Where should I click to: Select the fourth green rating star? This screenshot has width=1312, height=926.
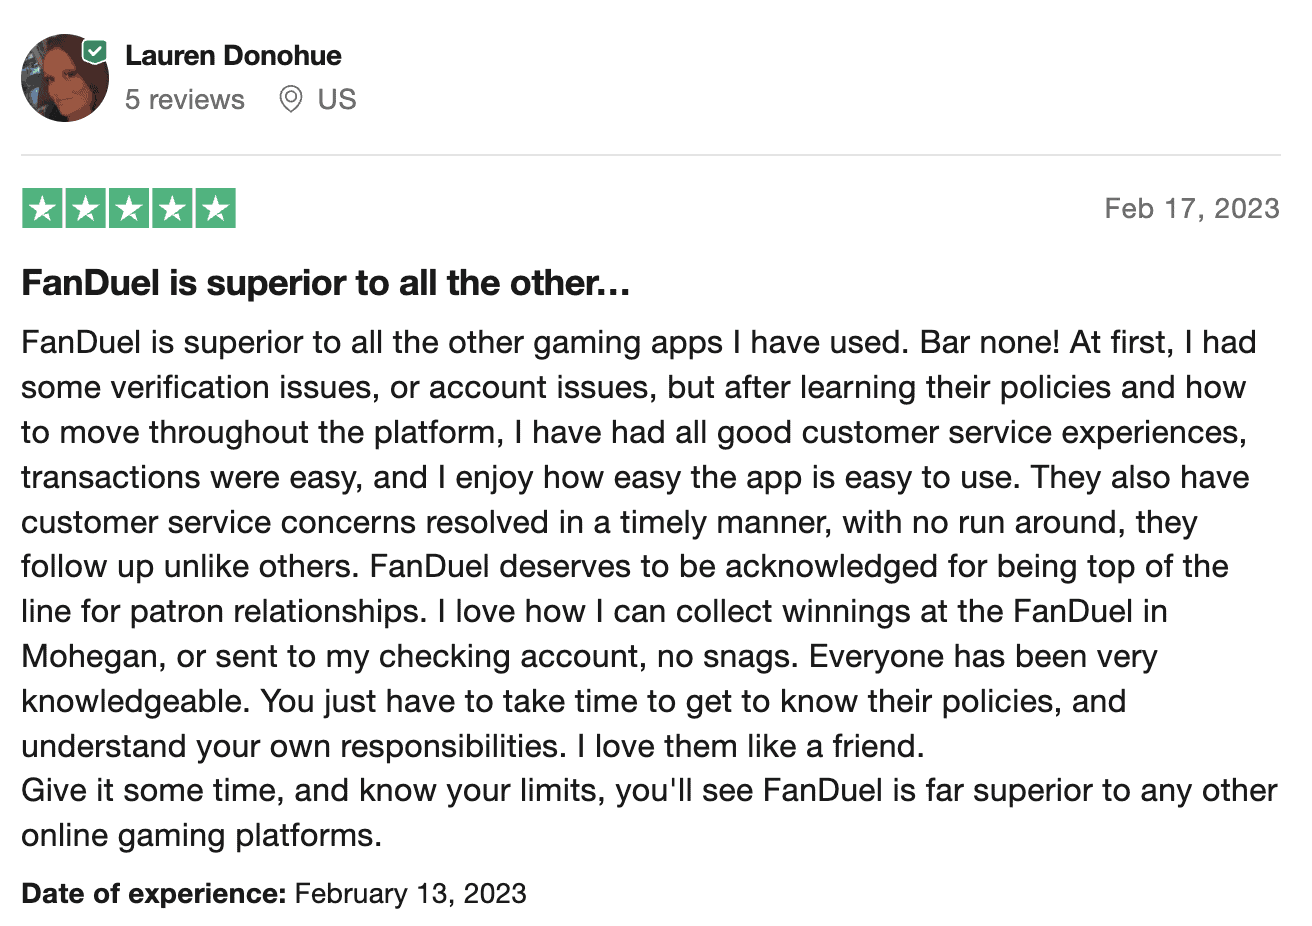(172, 209)
